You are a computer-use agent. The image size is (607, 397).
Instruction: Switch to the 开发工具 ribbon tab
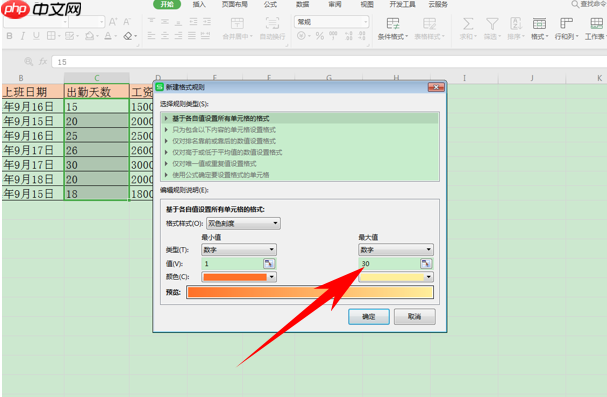pyautogui.click(x=402, y=4)
